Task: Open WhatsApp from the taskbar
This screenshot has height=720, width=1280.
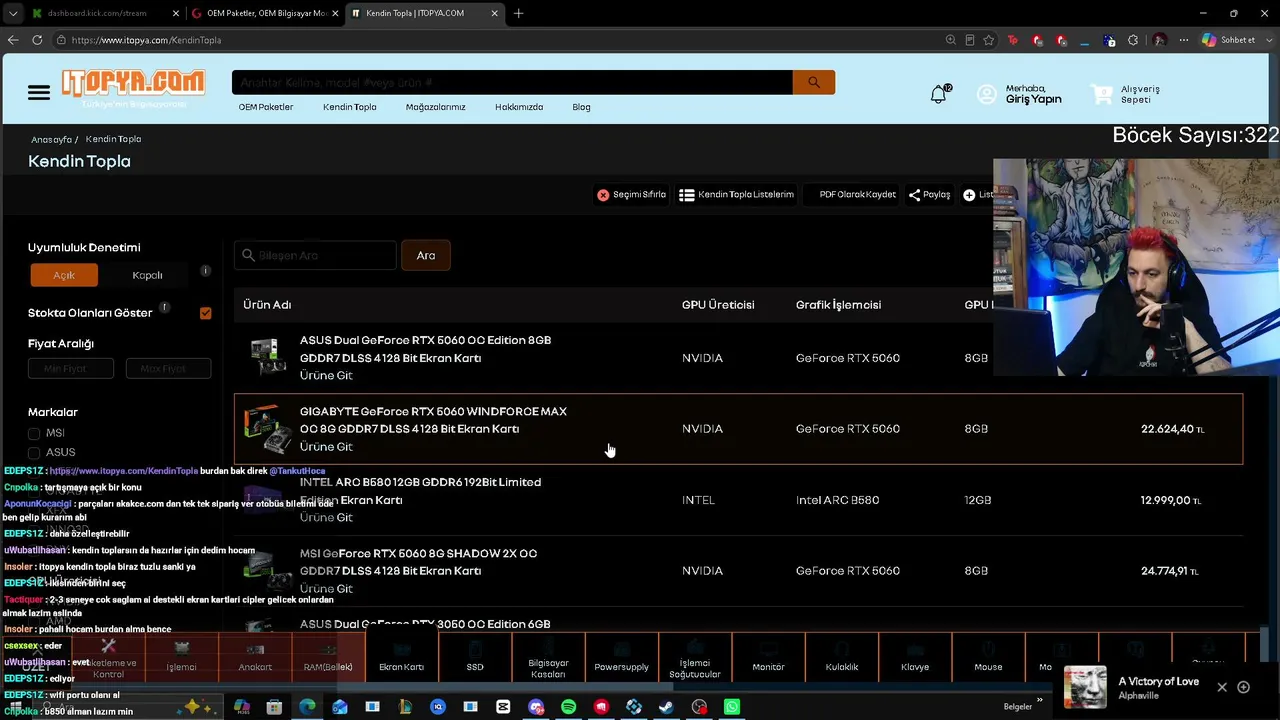Action: (x=732, y=707)
